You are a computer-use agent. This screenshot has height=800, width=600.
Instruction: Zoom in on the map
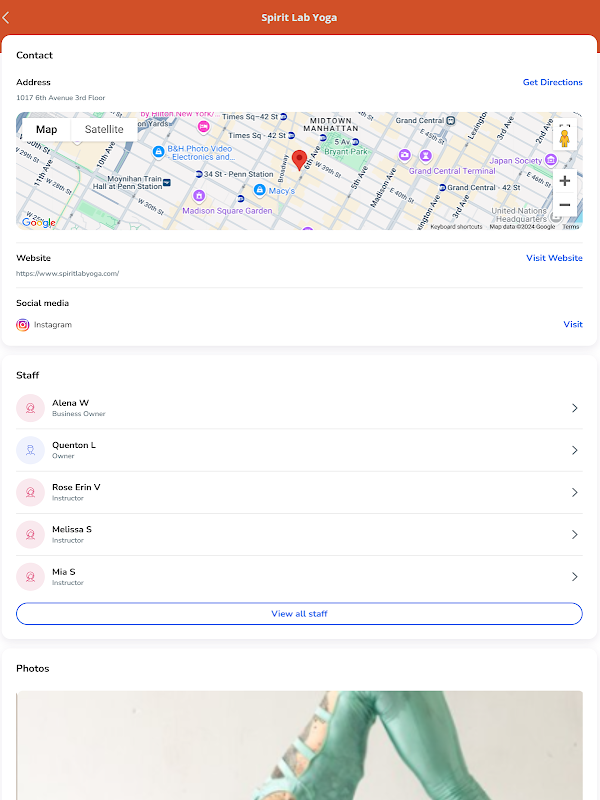click(565, 181)
